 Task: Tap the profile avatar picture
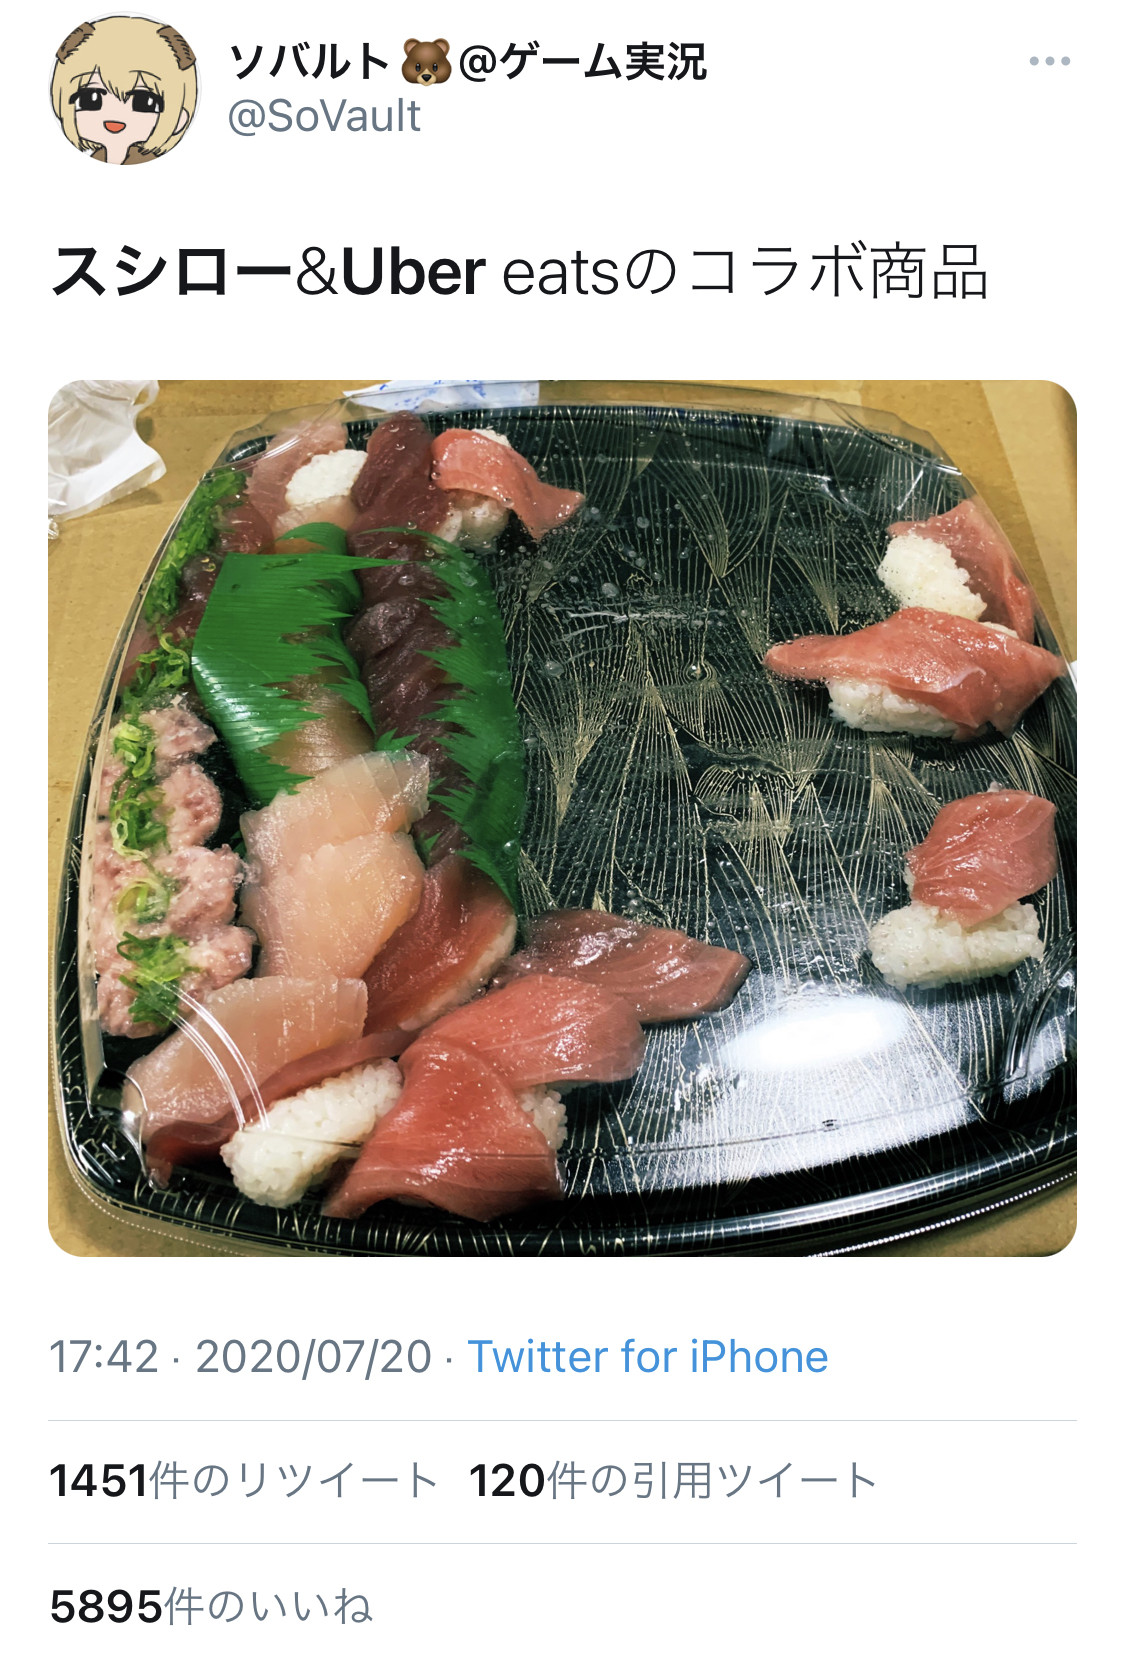[123, 89]
